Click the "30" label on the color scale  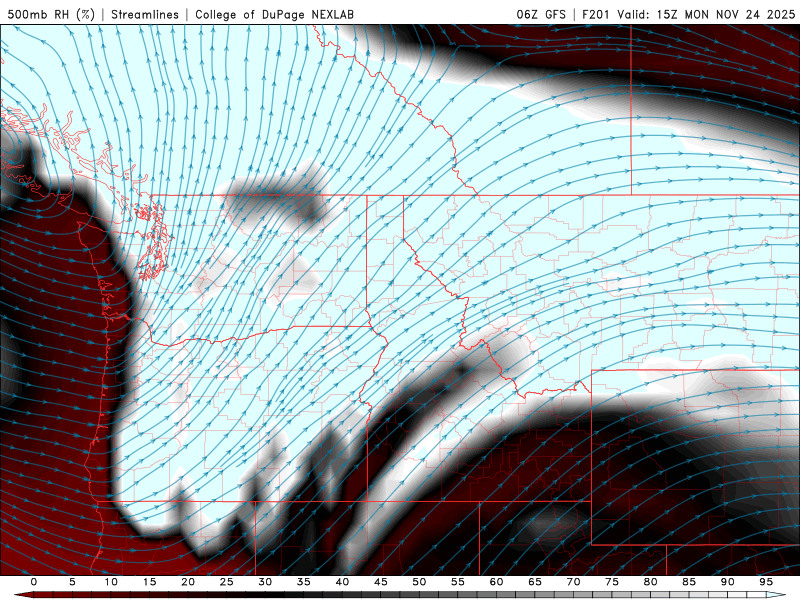(265, 582)
